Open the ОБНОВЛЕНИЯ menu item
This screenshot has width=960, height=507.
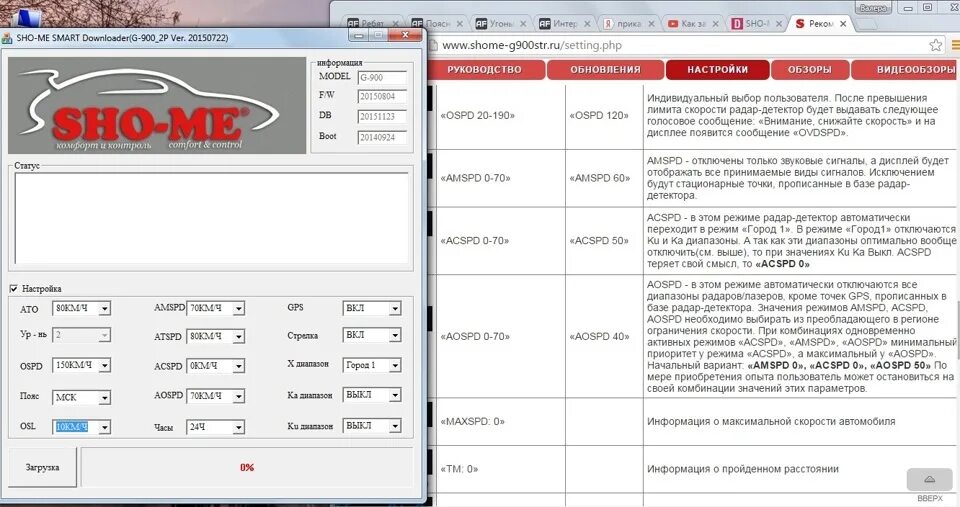tap(605, 70)
